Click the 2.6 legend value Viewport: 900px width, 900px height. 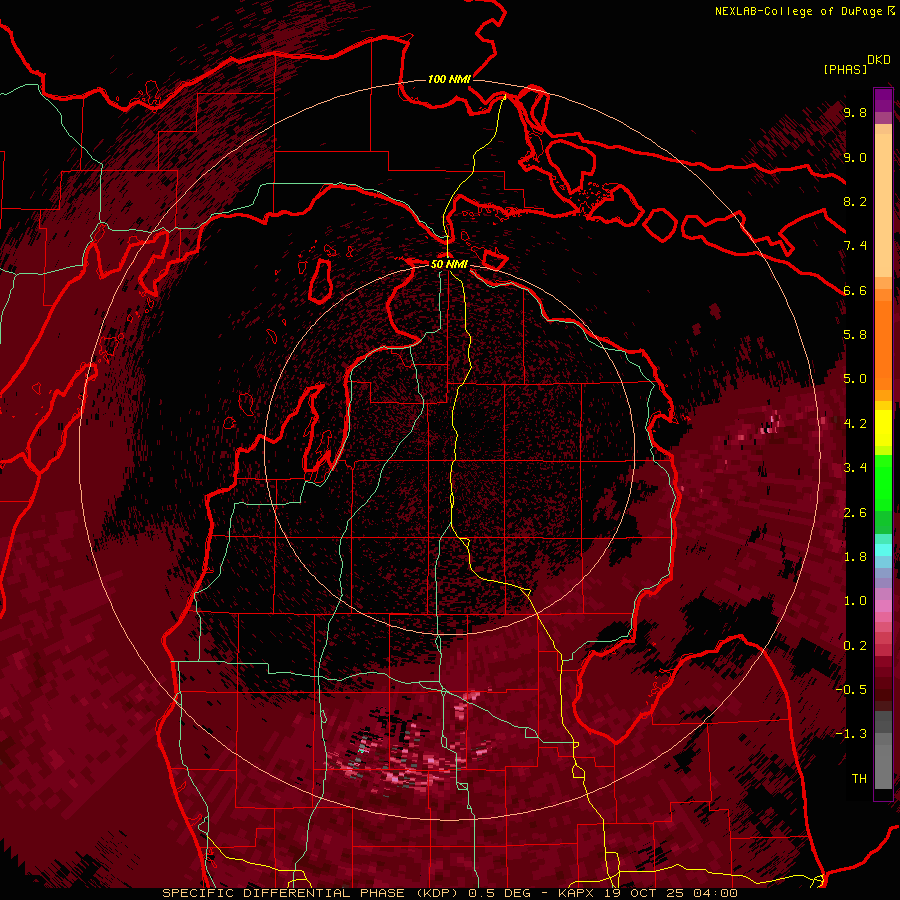(x=855, y=513)
